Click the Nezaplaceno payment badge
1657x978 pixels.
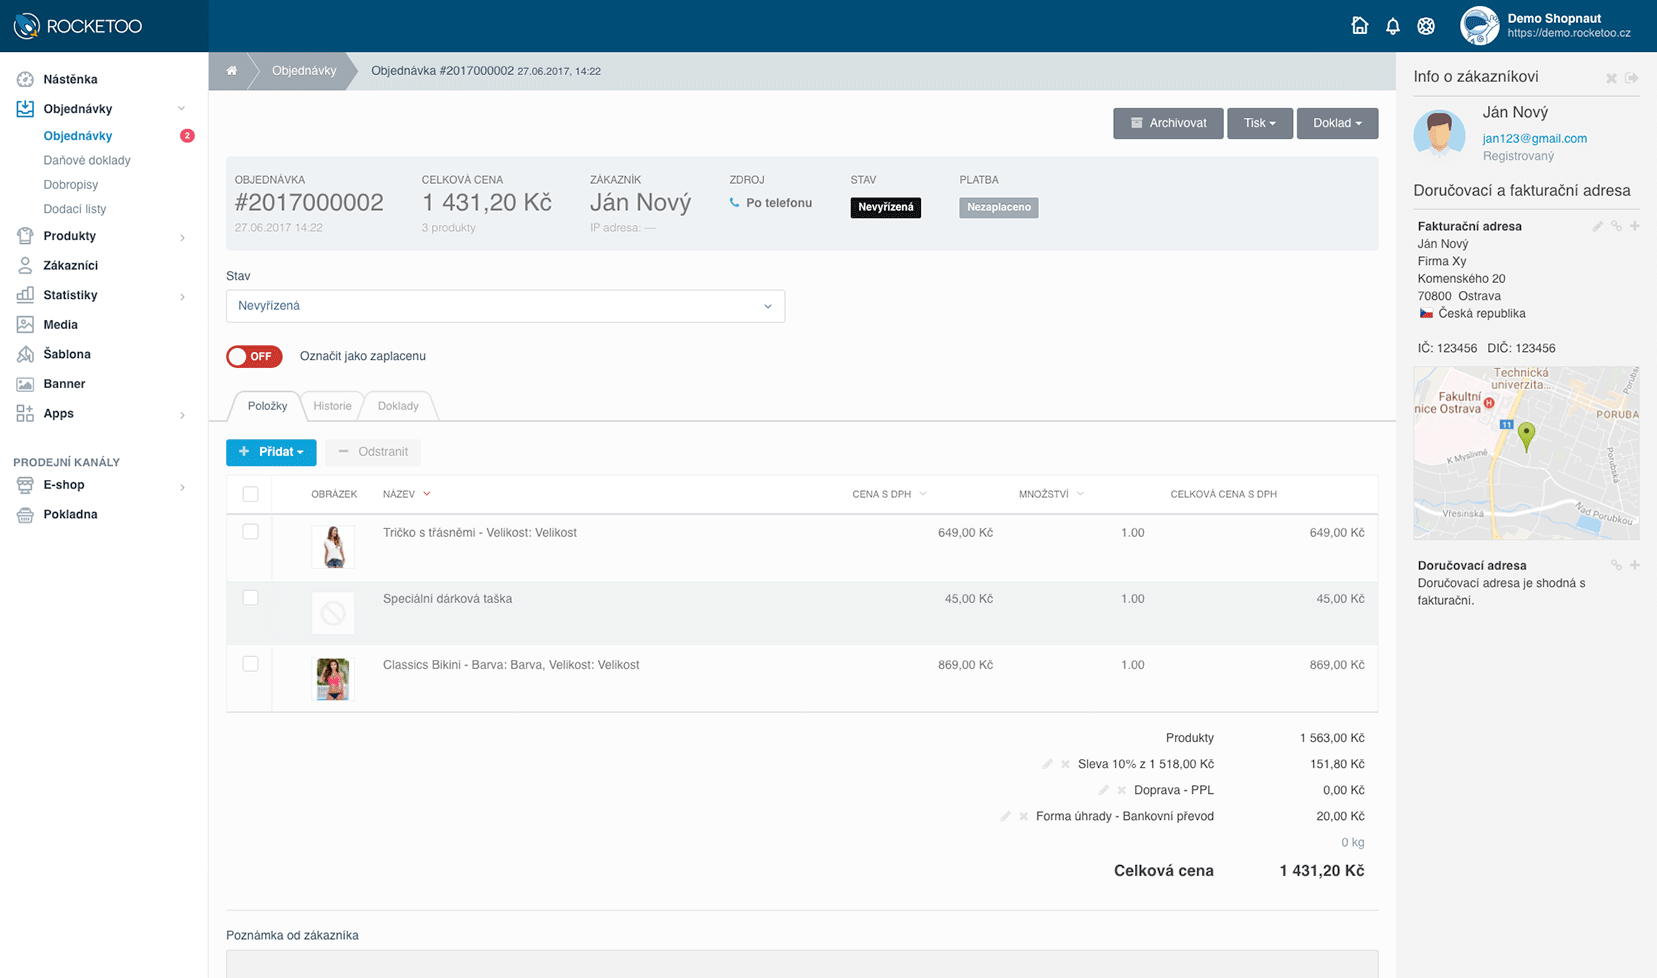tap(998, 207)
